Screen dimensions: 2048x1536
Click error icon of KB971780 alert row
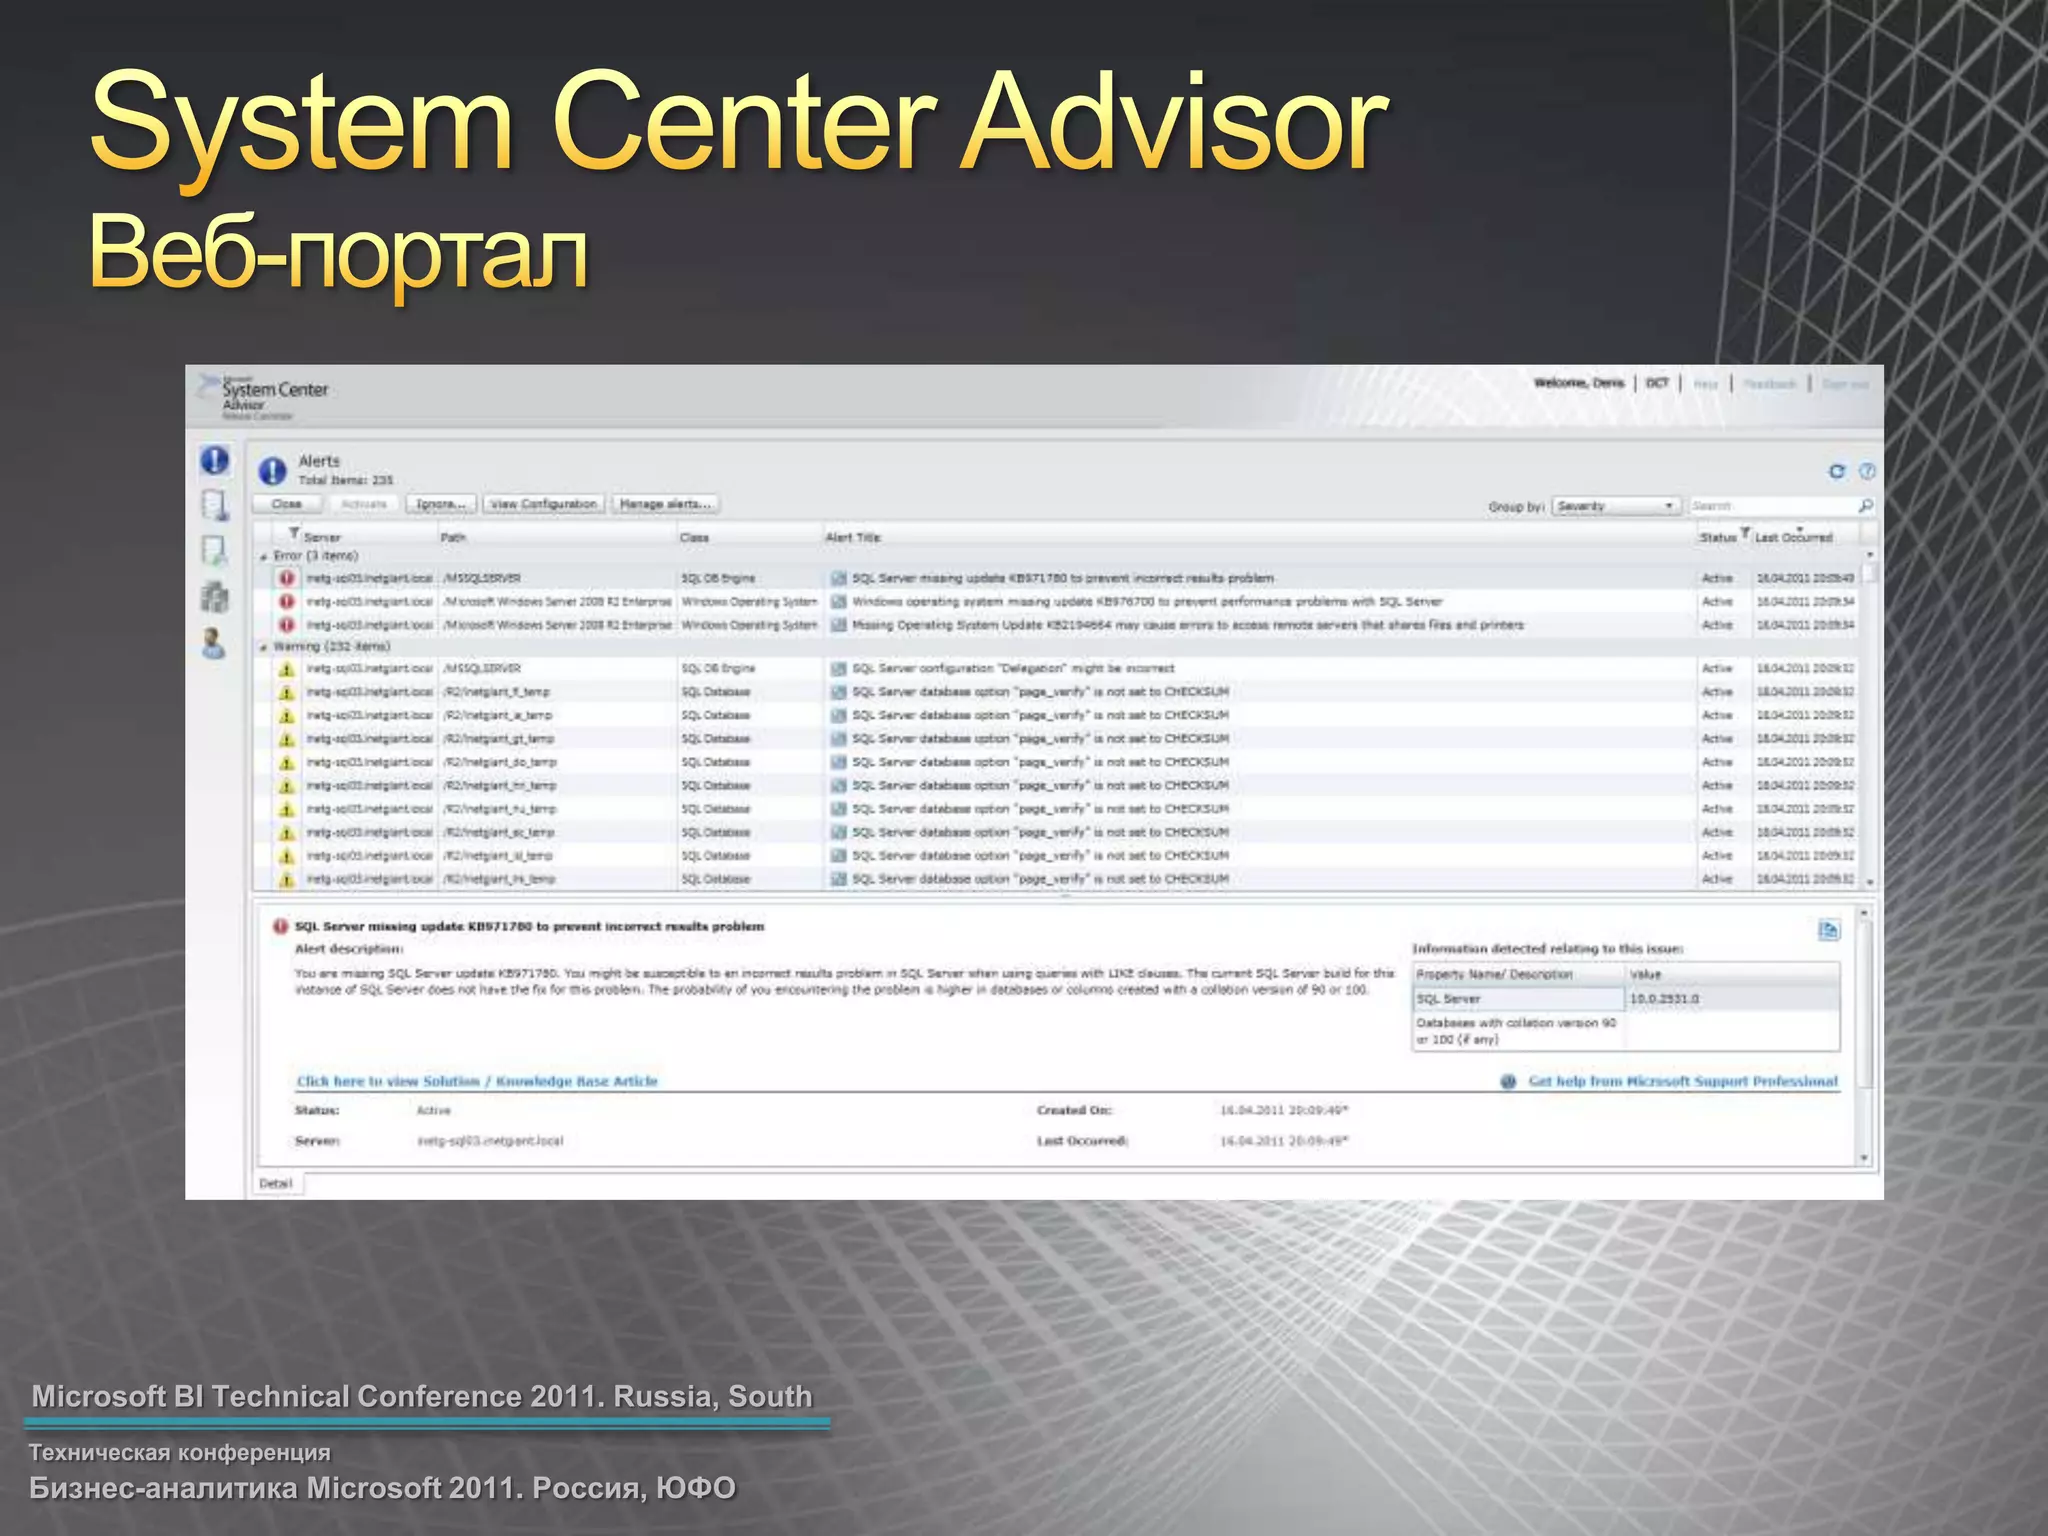287,578
